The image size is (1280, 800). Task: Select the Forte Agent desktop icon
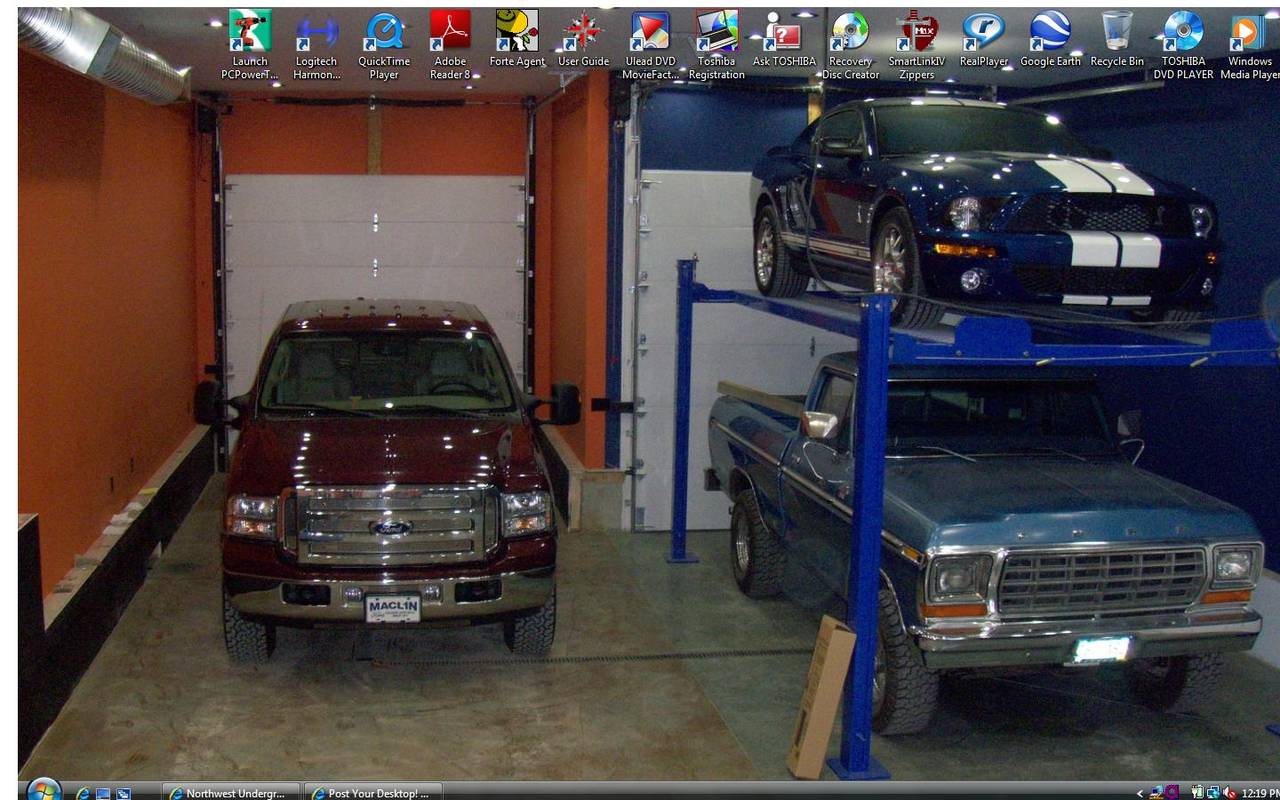tap(517, 39)
